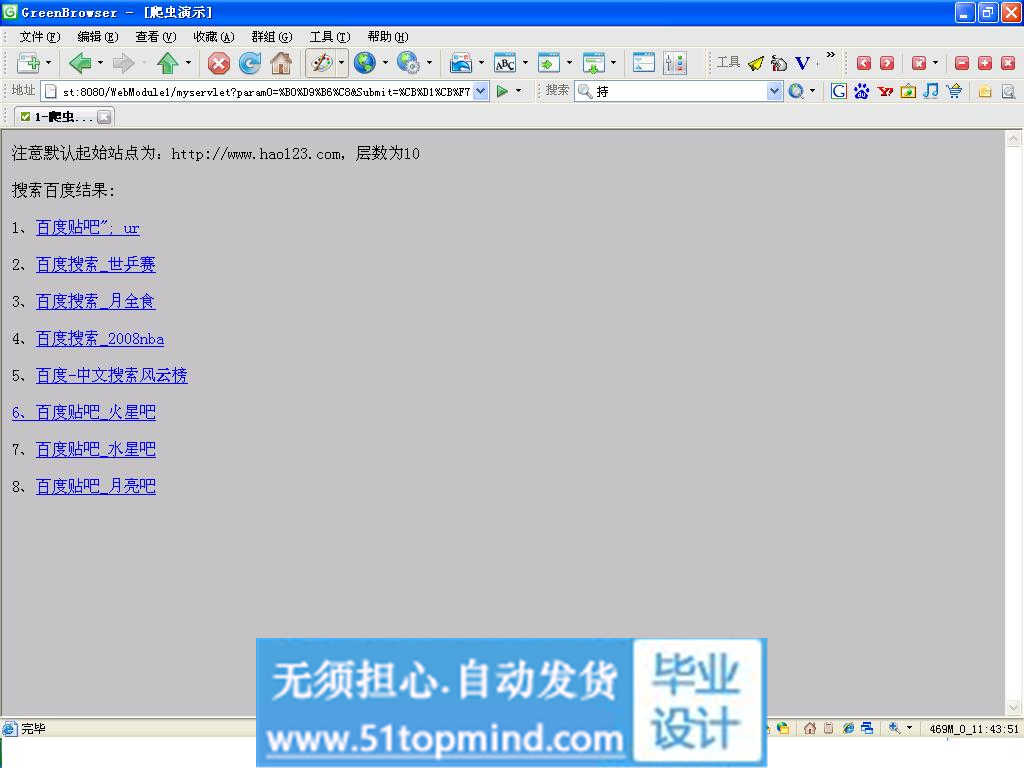This screenshot has width=1024, height=768.
Task: Close the 1-爬虫 tab with its X
Action: tap(104, 118)
